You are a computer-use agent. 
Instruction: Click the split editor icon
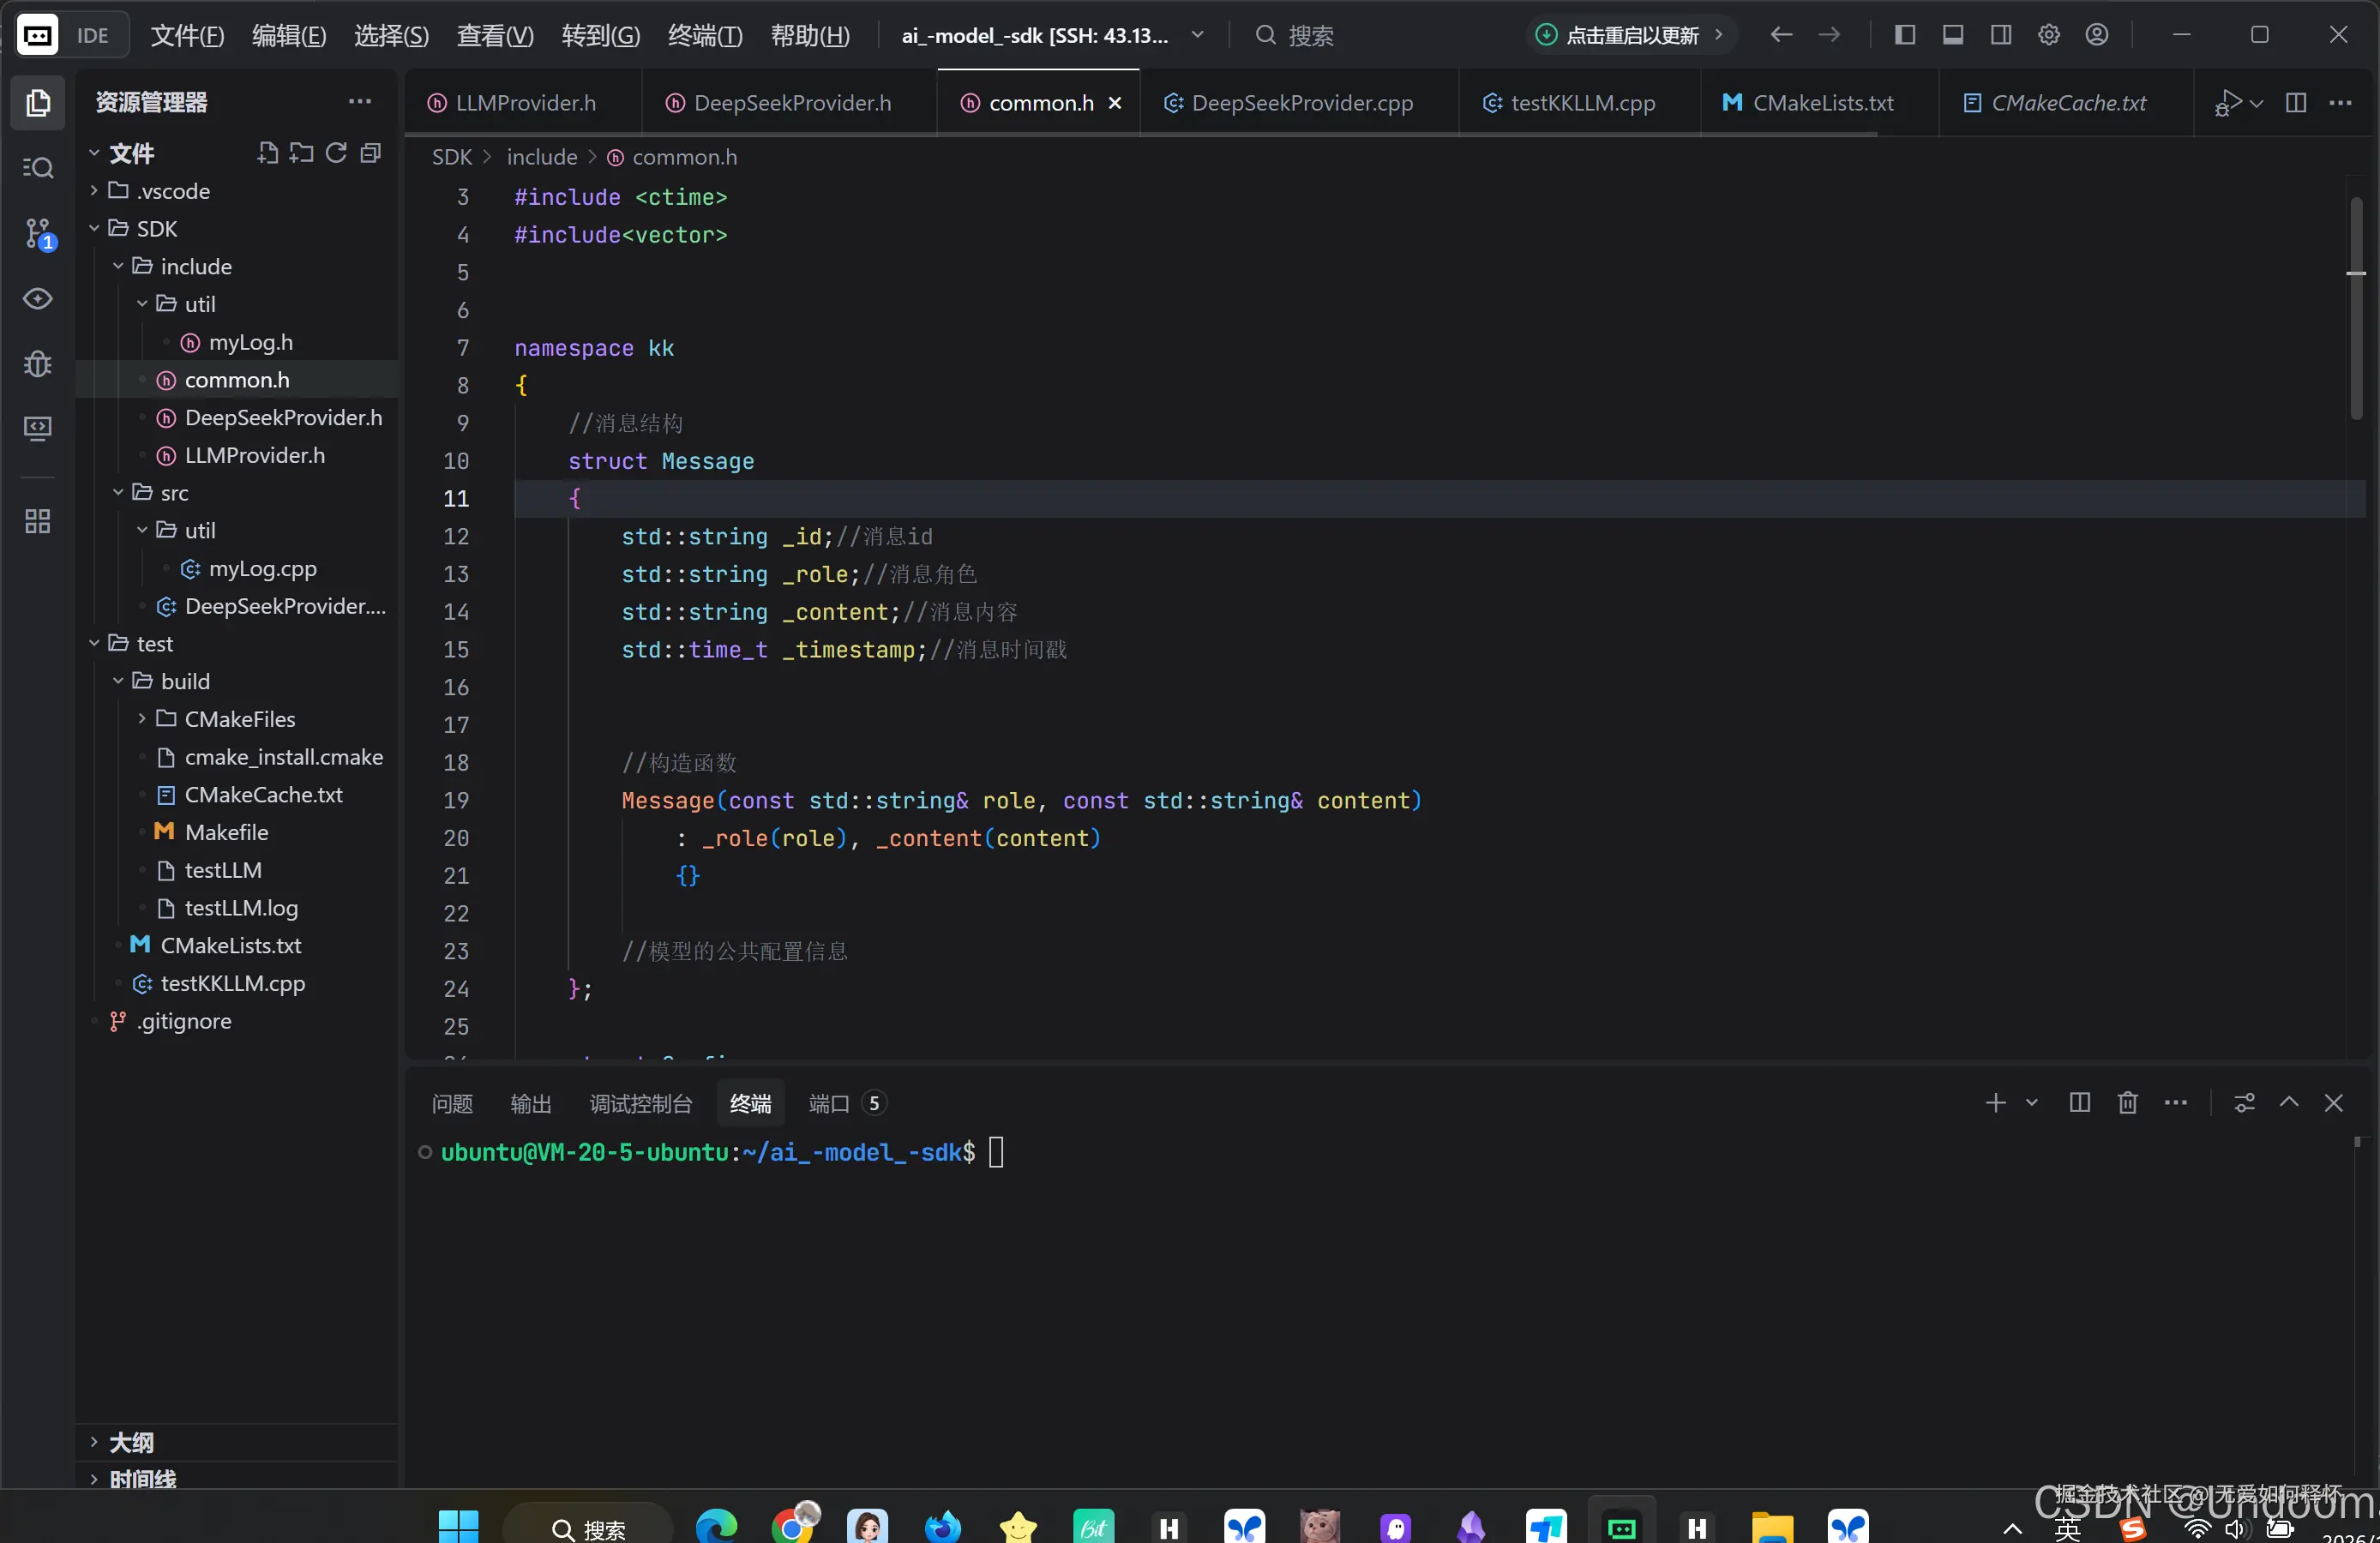point(2296,103)
